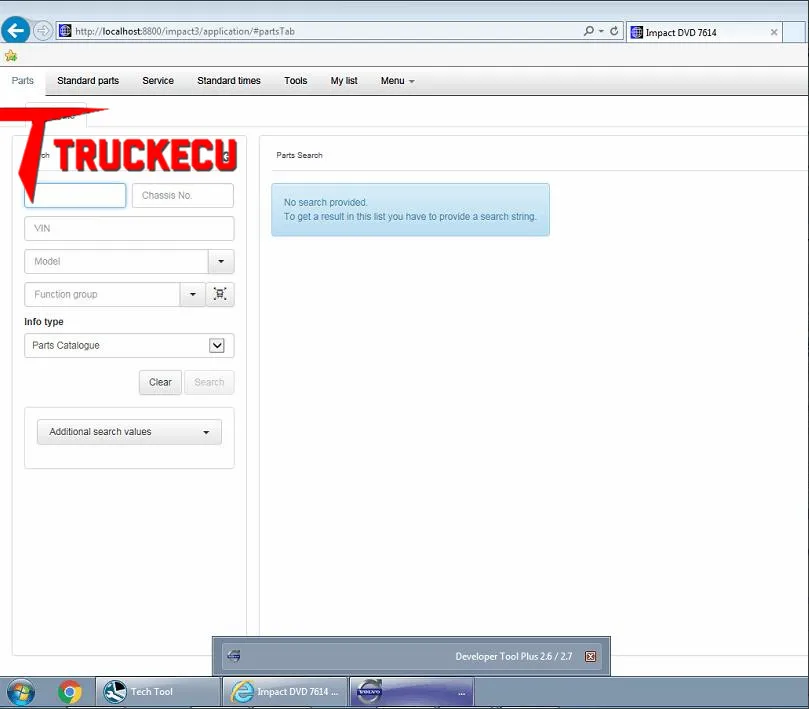Click the 'Info type' label
The height and width of the screenshot is (709, 809).
pos(44,321)
